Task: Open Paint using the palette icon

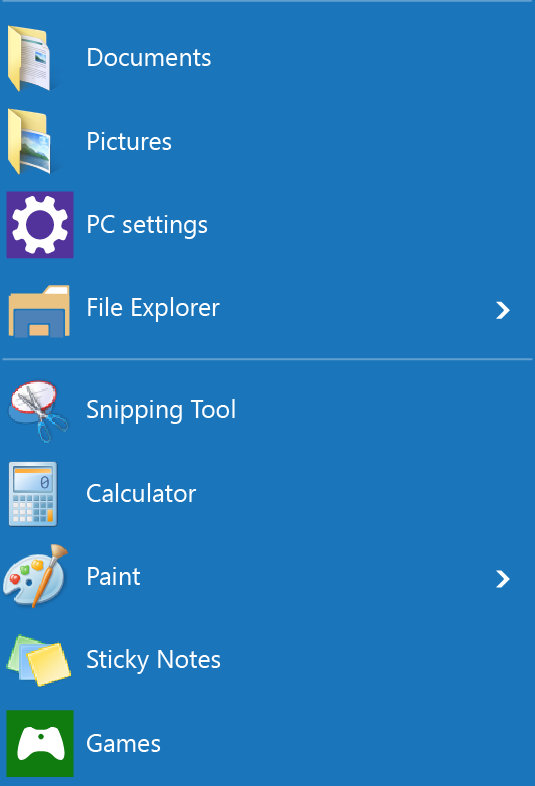Action: [35, 576]
